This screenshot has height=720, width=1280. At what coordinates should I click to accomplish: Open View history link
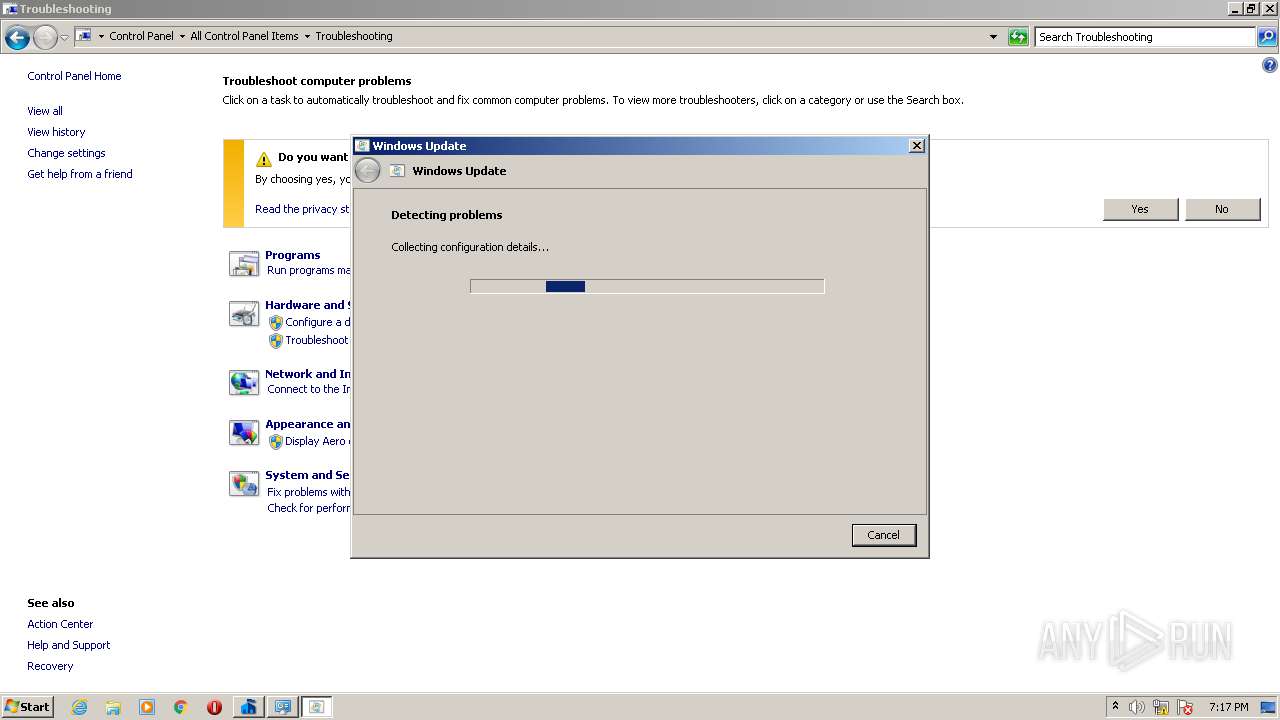click(56, 132)
